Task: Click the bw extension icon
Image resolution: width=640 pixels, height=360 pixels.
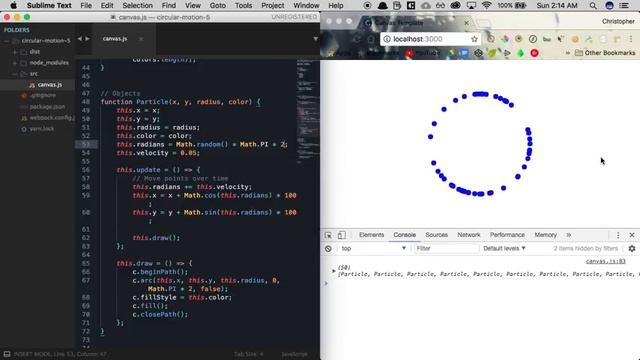Action: tap(547, 39)
